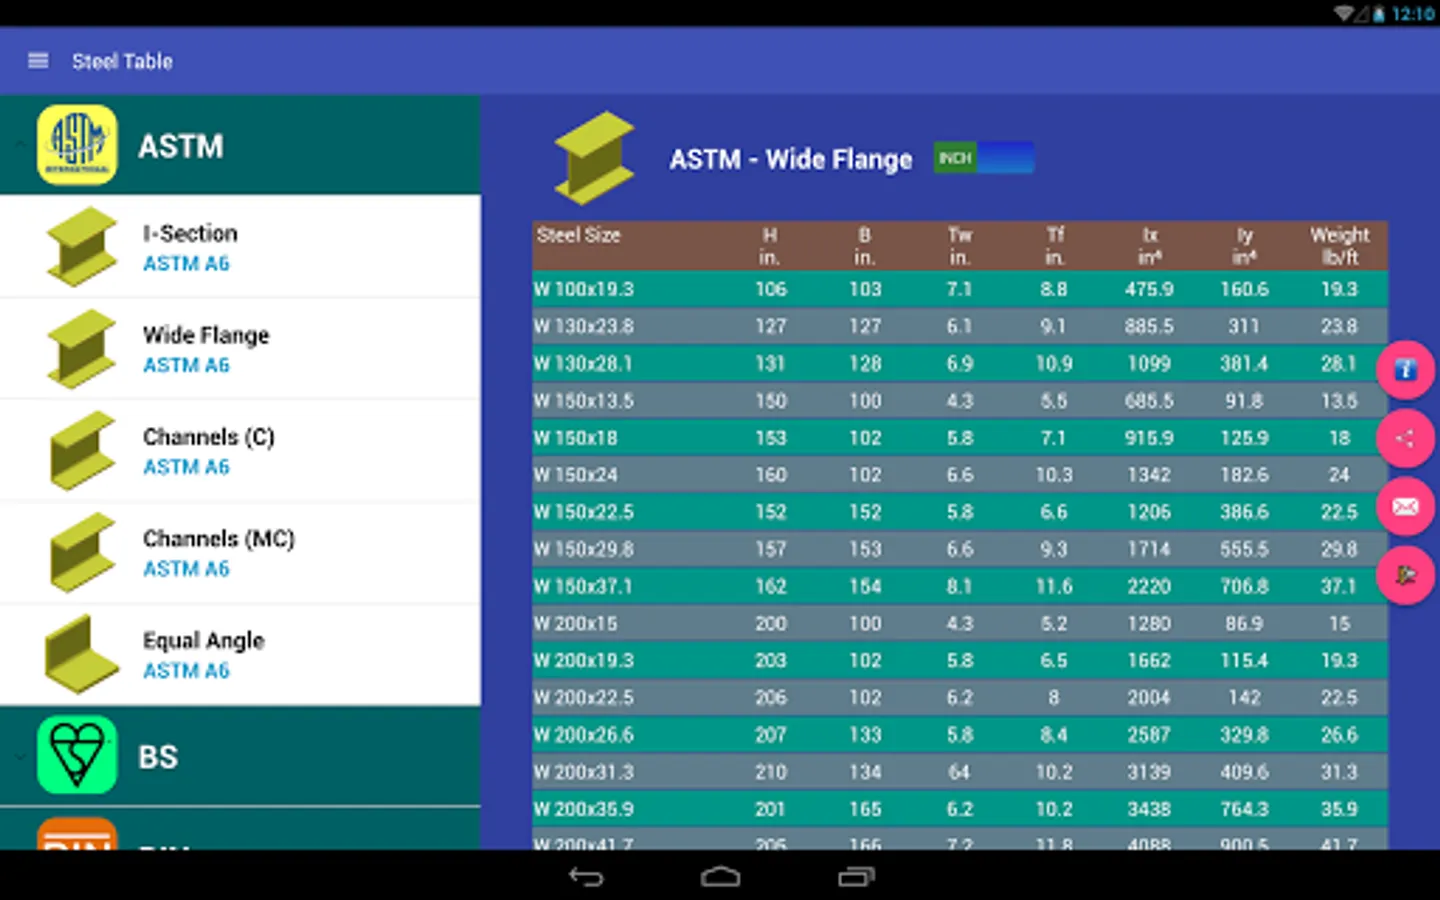Select row W 130x28.1

pos(960,363)
